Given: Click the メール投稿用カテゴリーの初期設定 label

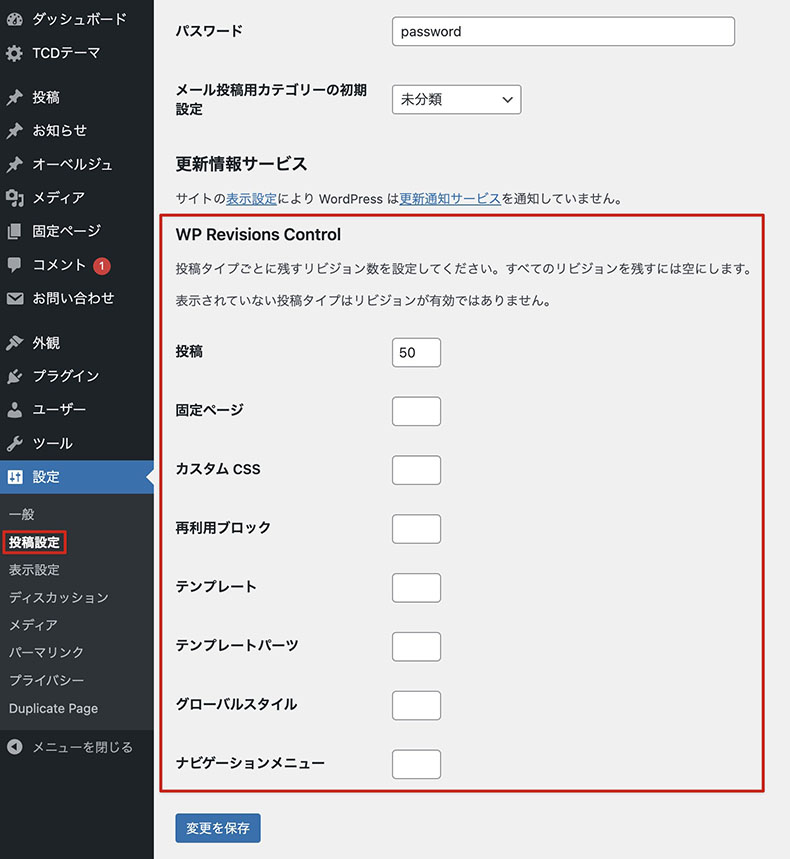Looking at the screenshot, I should pos(271,99).
